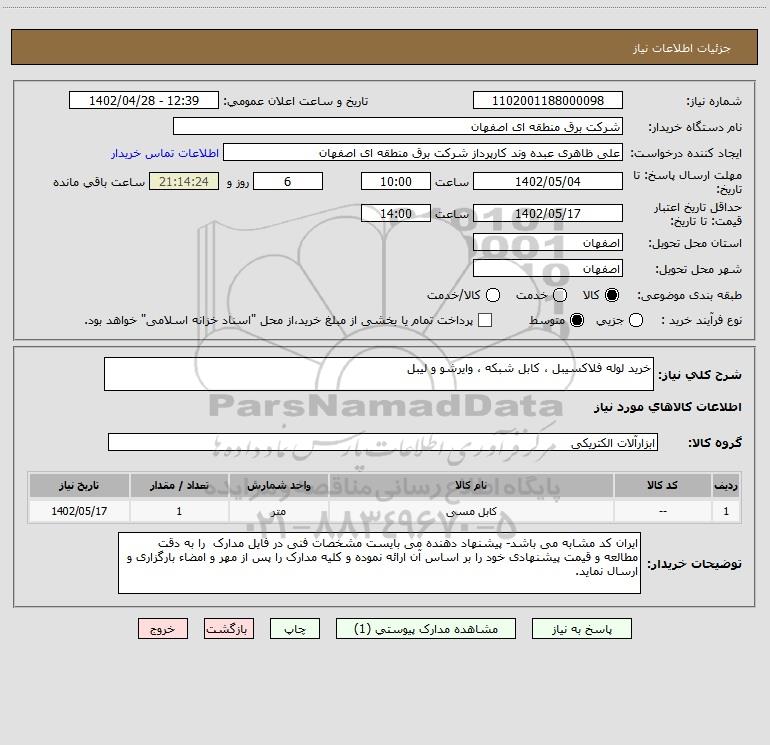Click the پاسخ به نیاز button

581,629
